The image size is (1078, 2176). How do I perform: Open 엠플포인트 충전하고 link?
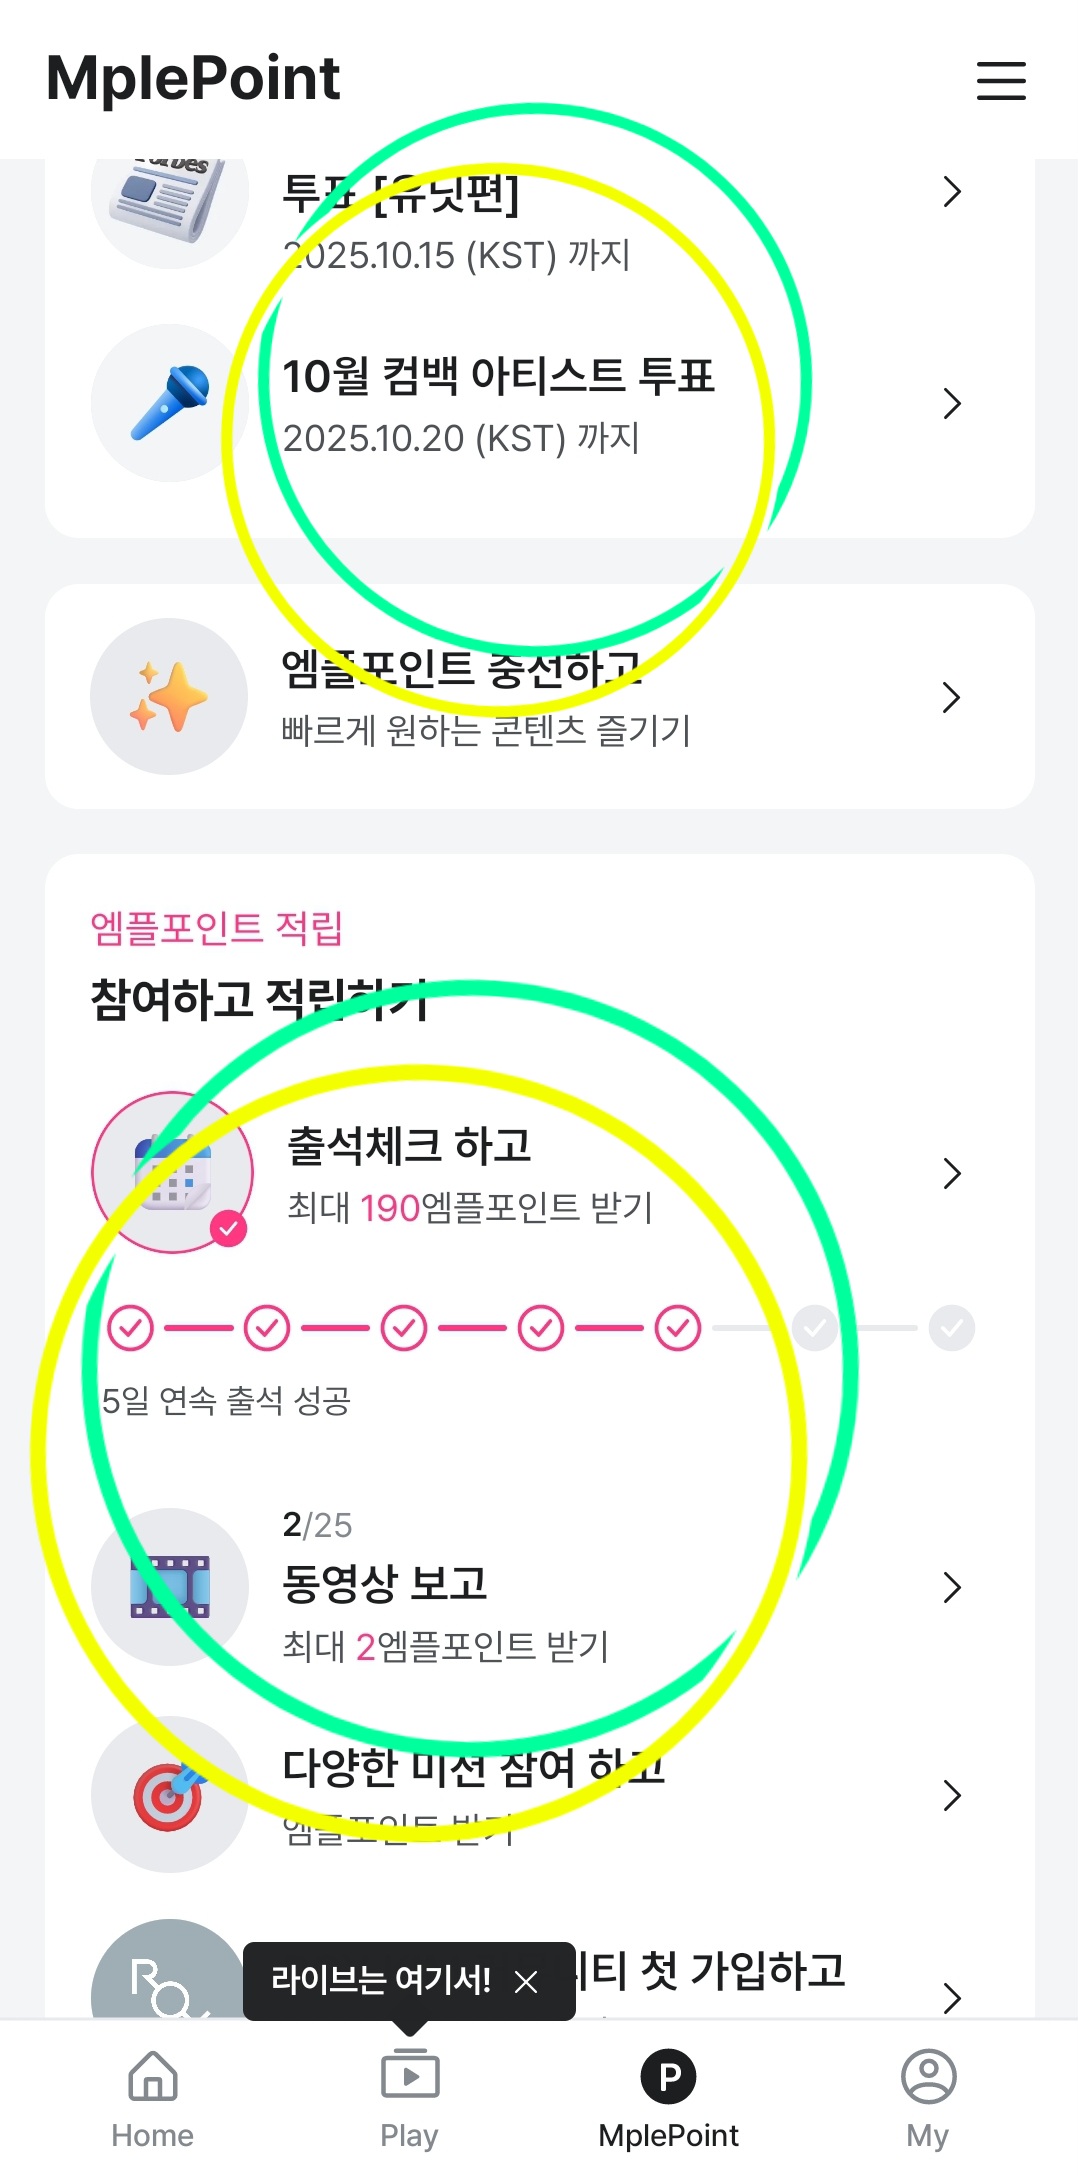pyautogui.click(x=486, y=697)
